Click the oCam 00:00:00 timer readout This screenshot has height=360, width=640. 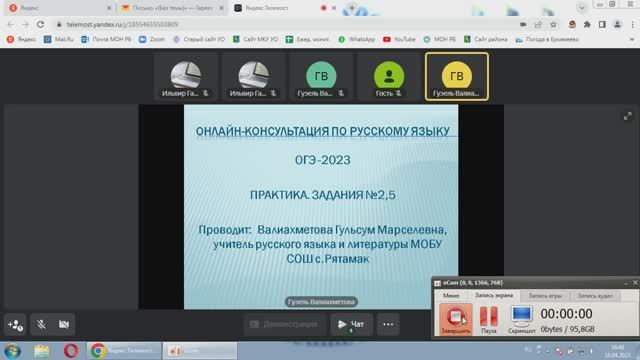[x=566, y=314]
